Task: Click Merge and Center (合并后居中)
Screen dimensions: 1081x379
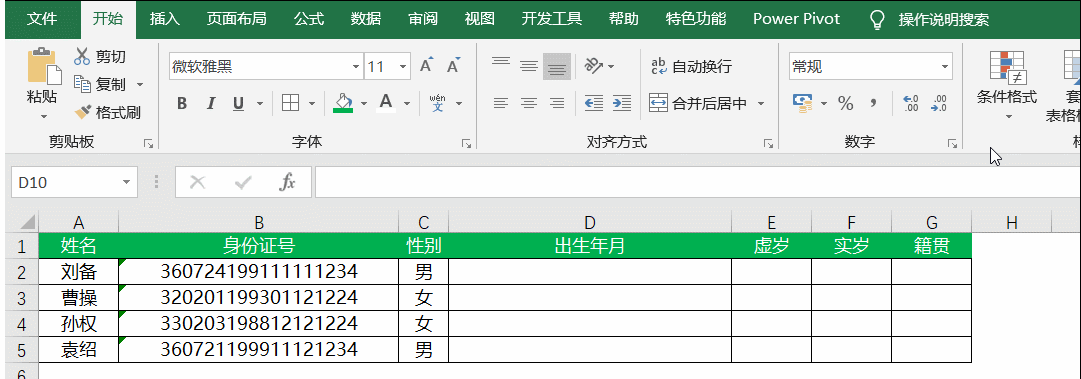Action: tap(699, 103)
